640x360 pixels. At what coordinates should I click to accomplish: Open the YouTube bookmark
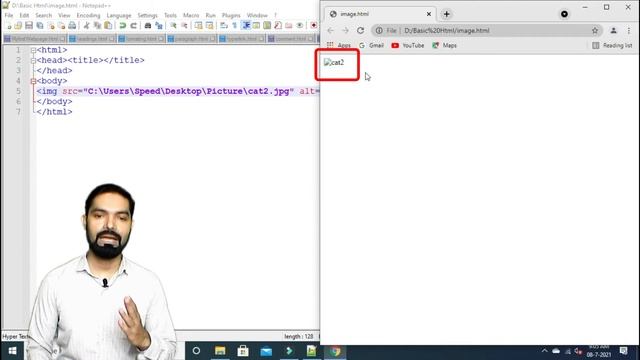tap(408, 45)
